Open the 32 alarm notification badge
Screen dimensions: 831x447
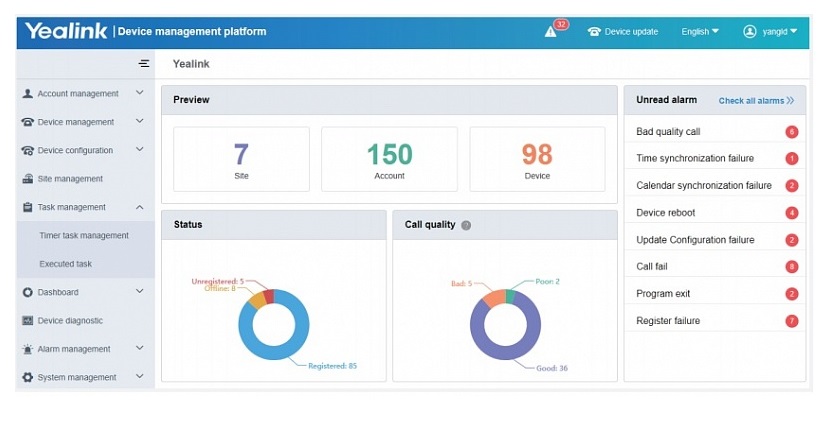(561, 24)
